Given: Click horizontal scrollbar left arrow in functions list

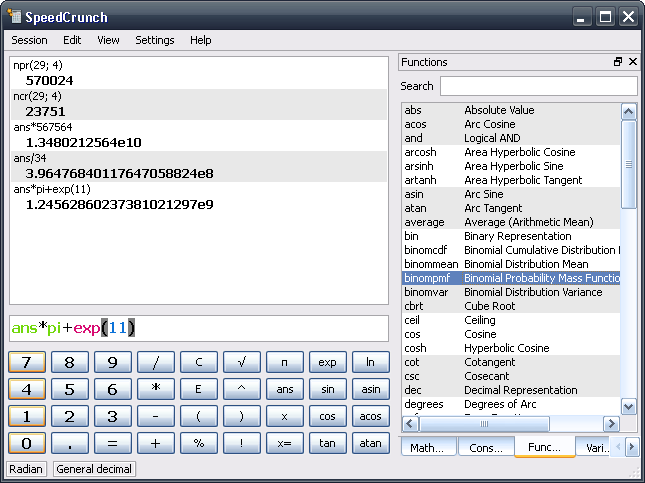Looking at the screenshot, I should point(410,423).
